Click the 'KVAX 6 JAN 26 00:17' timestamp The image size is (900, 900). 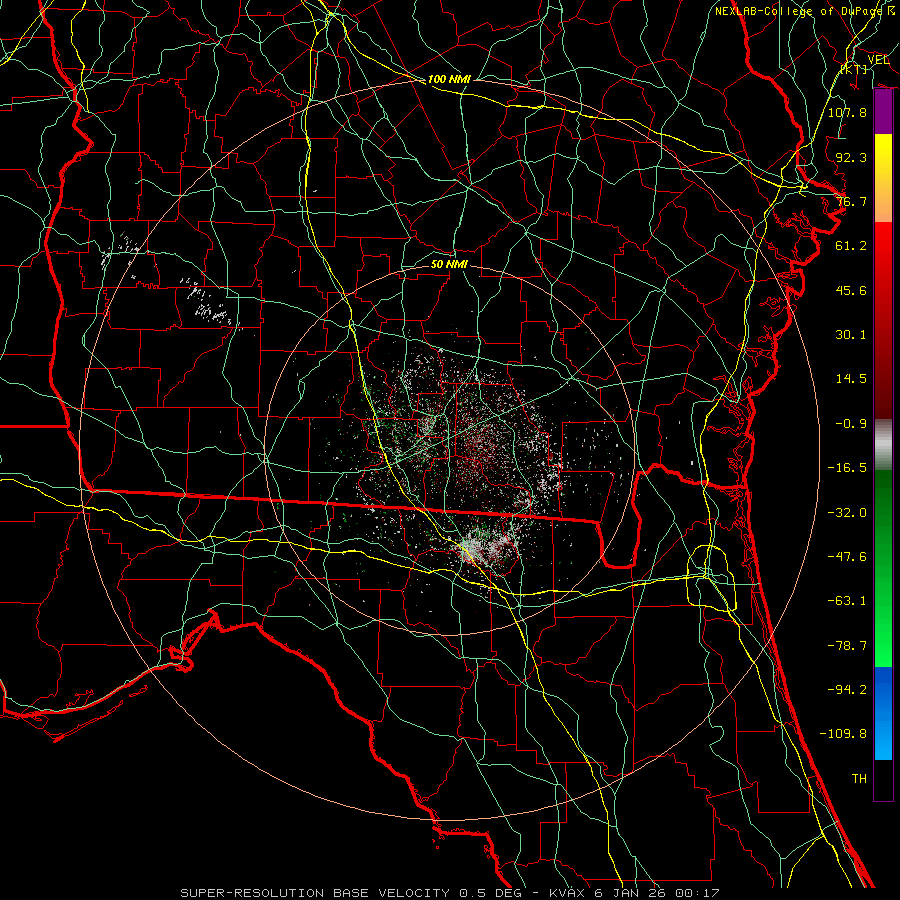click(x=634, y=893)
